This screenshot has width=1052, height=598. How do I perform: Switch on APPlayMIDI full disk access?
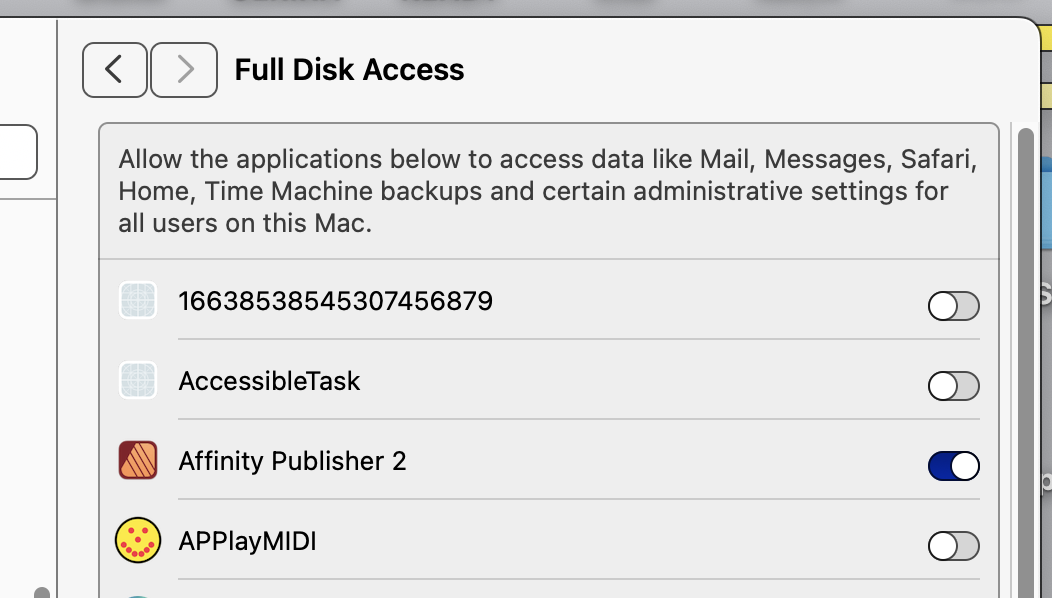click(953, 546)
